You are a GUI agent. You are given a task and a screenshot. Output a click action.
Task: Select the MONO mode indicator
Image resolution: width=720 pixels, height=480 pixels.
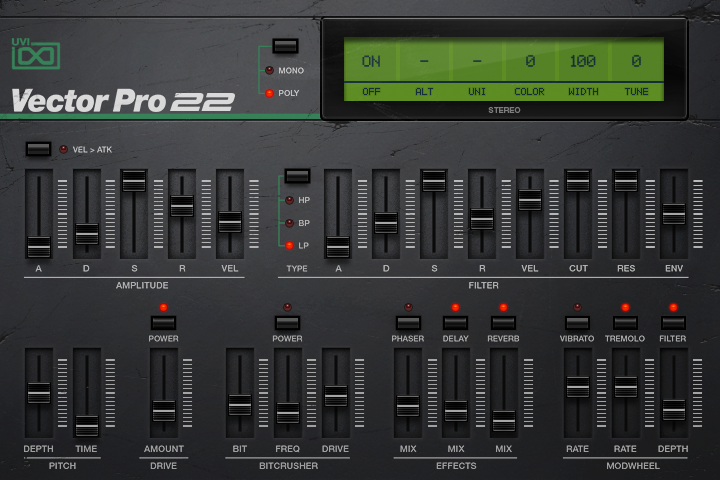(270, 70)
